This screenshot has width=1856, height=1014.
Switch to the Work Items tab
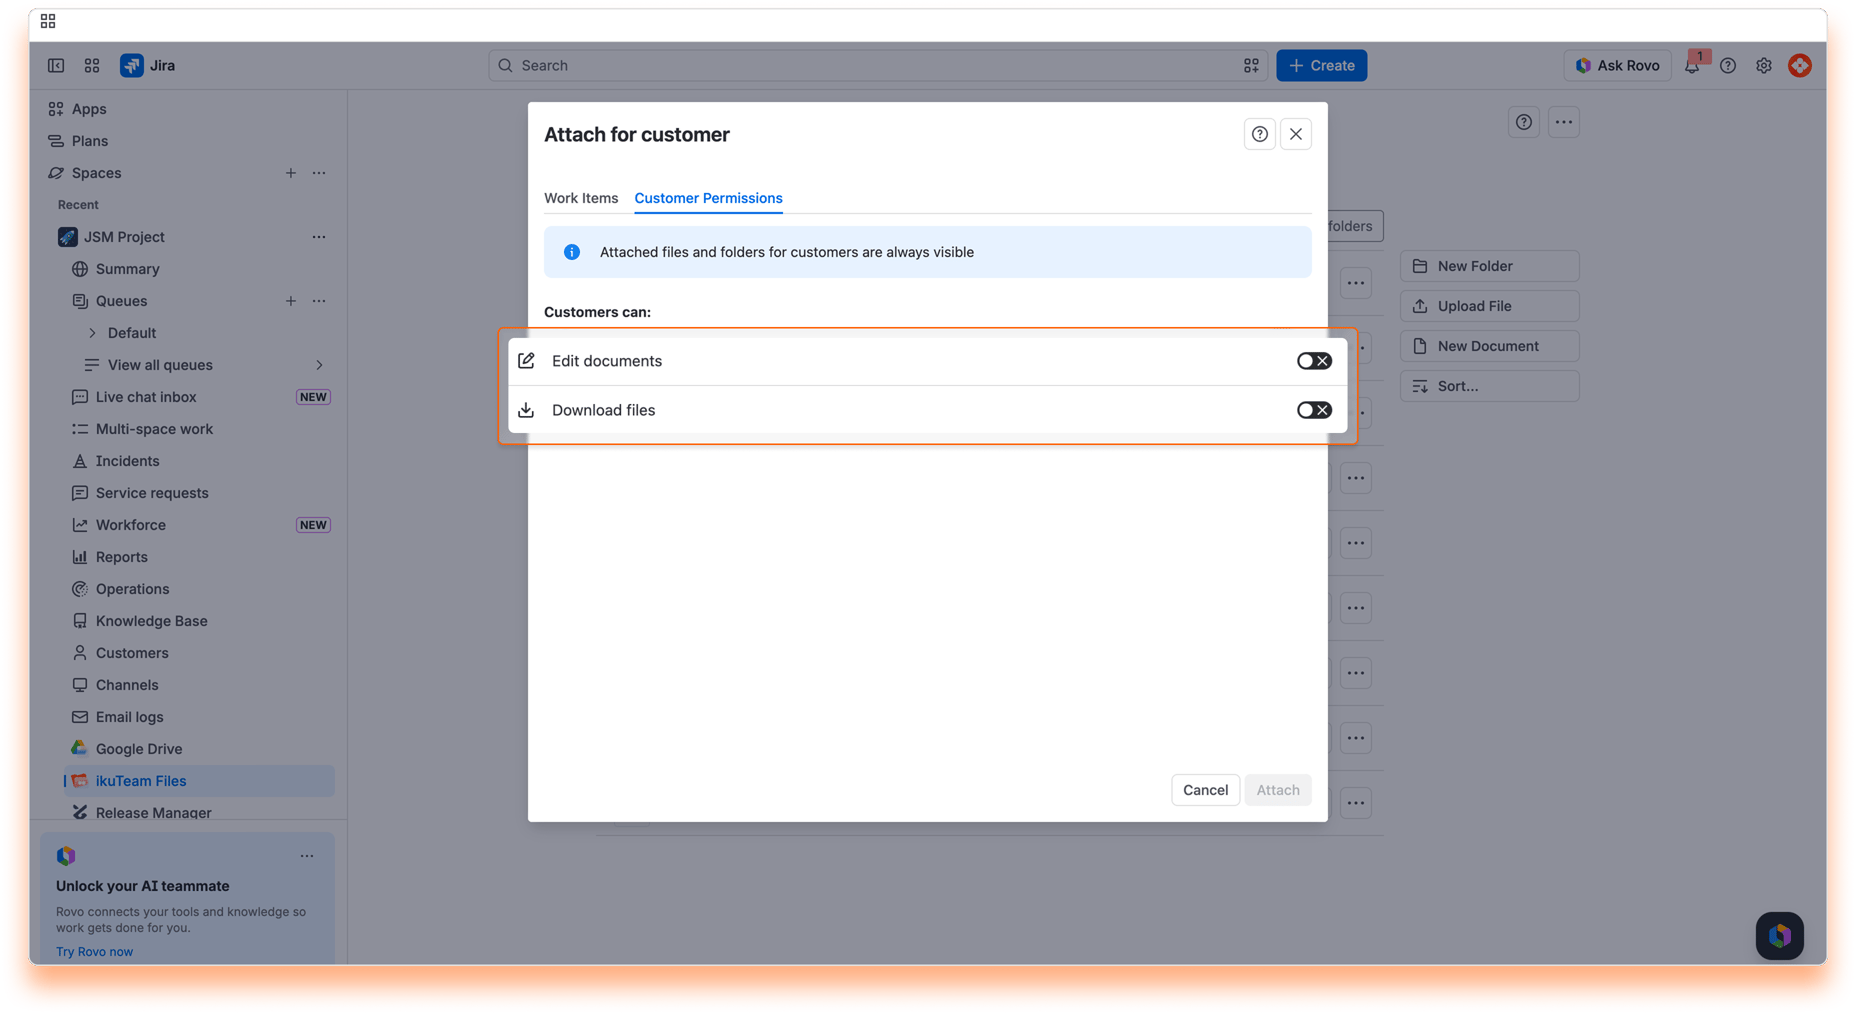pyautogui.click(x=581, y=198)
